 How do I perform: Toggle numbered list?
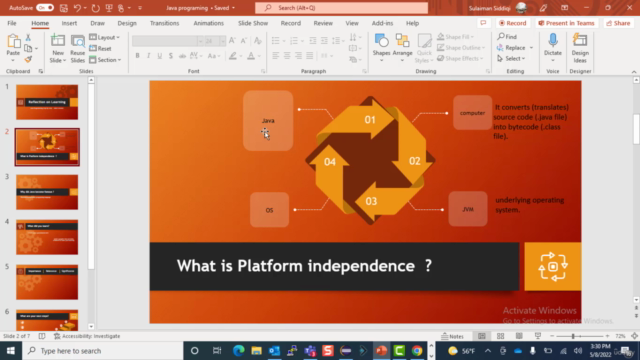[293, 40]
